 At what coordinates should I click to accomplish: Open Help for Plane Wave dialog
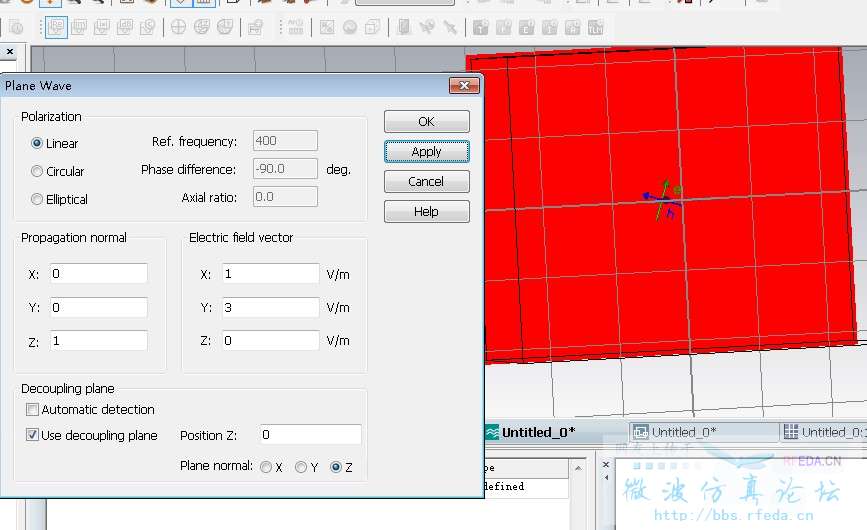tap(426, 211)
